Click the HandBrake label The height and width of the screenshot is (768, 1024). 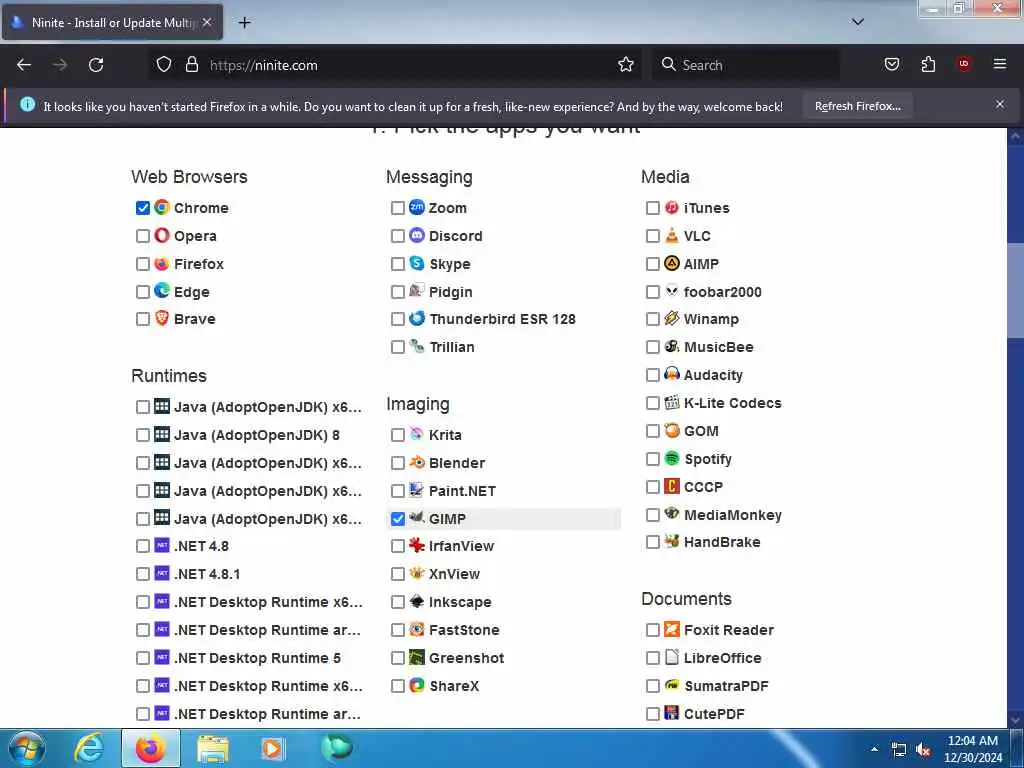click(x=722, y=542)
